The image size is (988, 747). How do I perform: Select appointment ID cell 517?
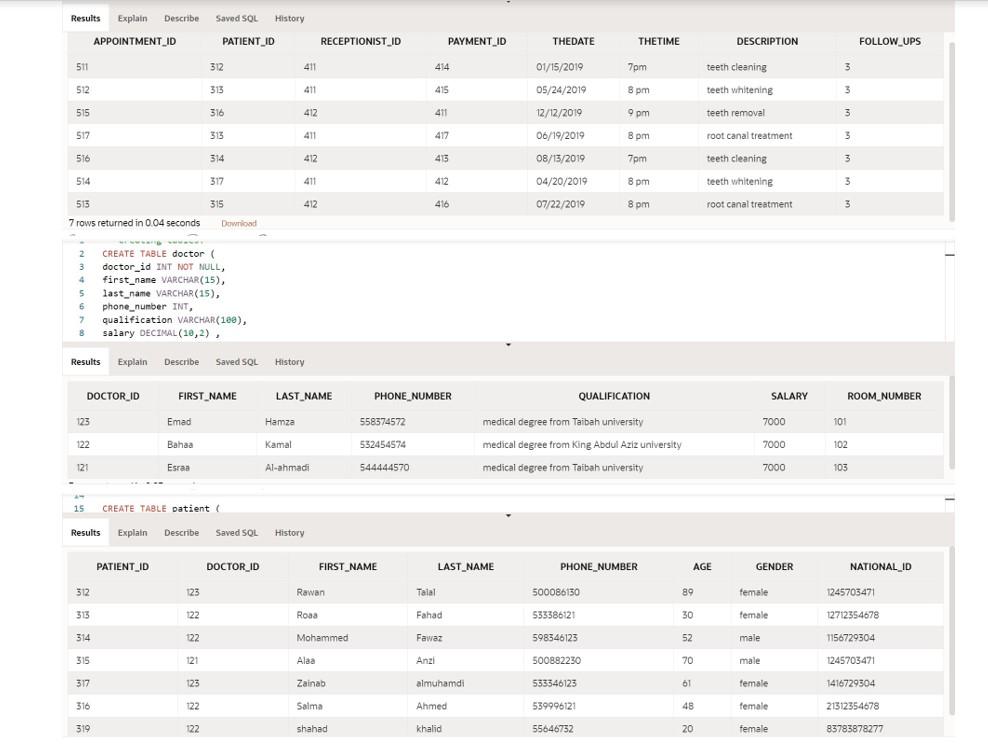(x=83, y=135)
